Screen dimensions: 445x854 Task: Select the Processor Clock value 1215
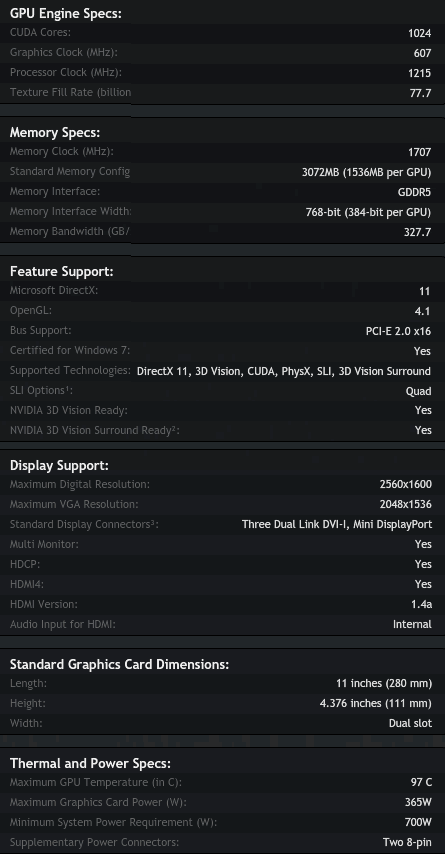pos(419,73)
